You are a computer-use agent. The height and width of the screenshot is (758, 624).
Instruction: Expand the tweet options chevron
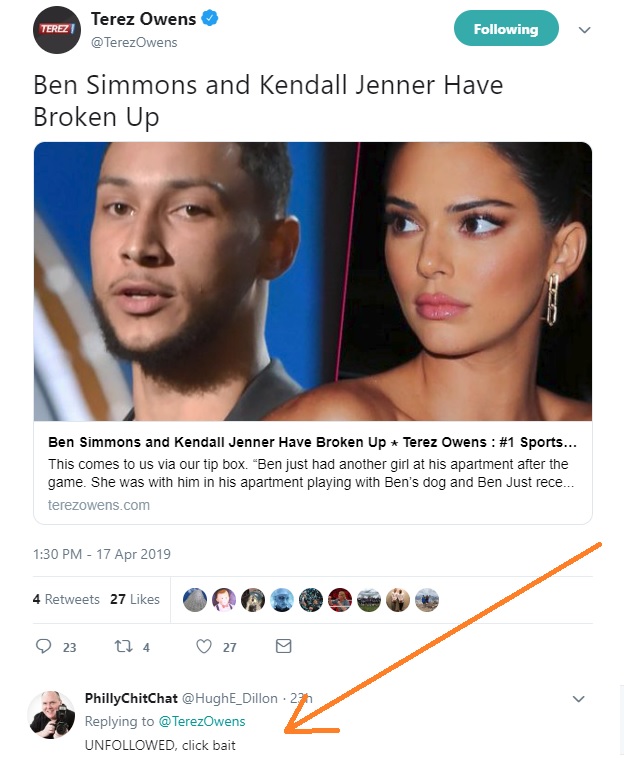coord(585,30)
